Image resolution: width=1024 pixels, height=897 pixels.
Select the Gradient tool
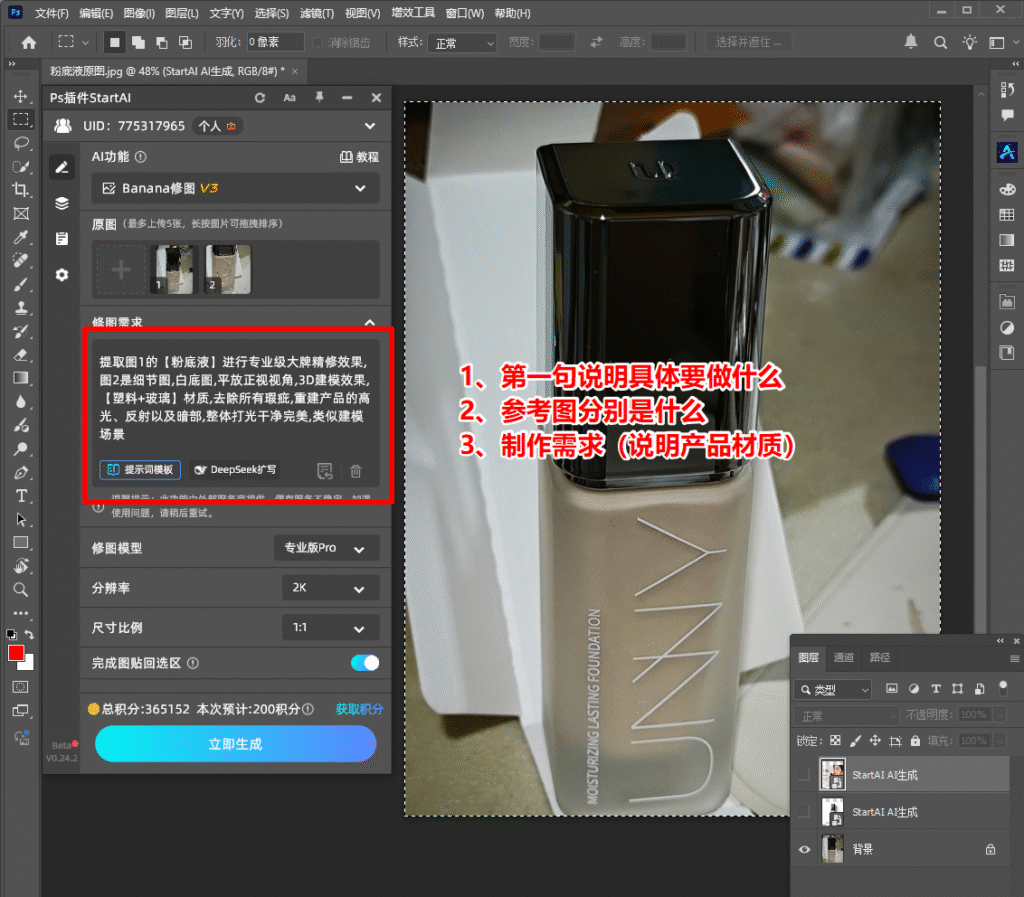click(20, 378)
